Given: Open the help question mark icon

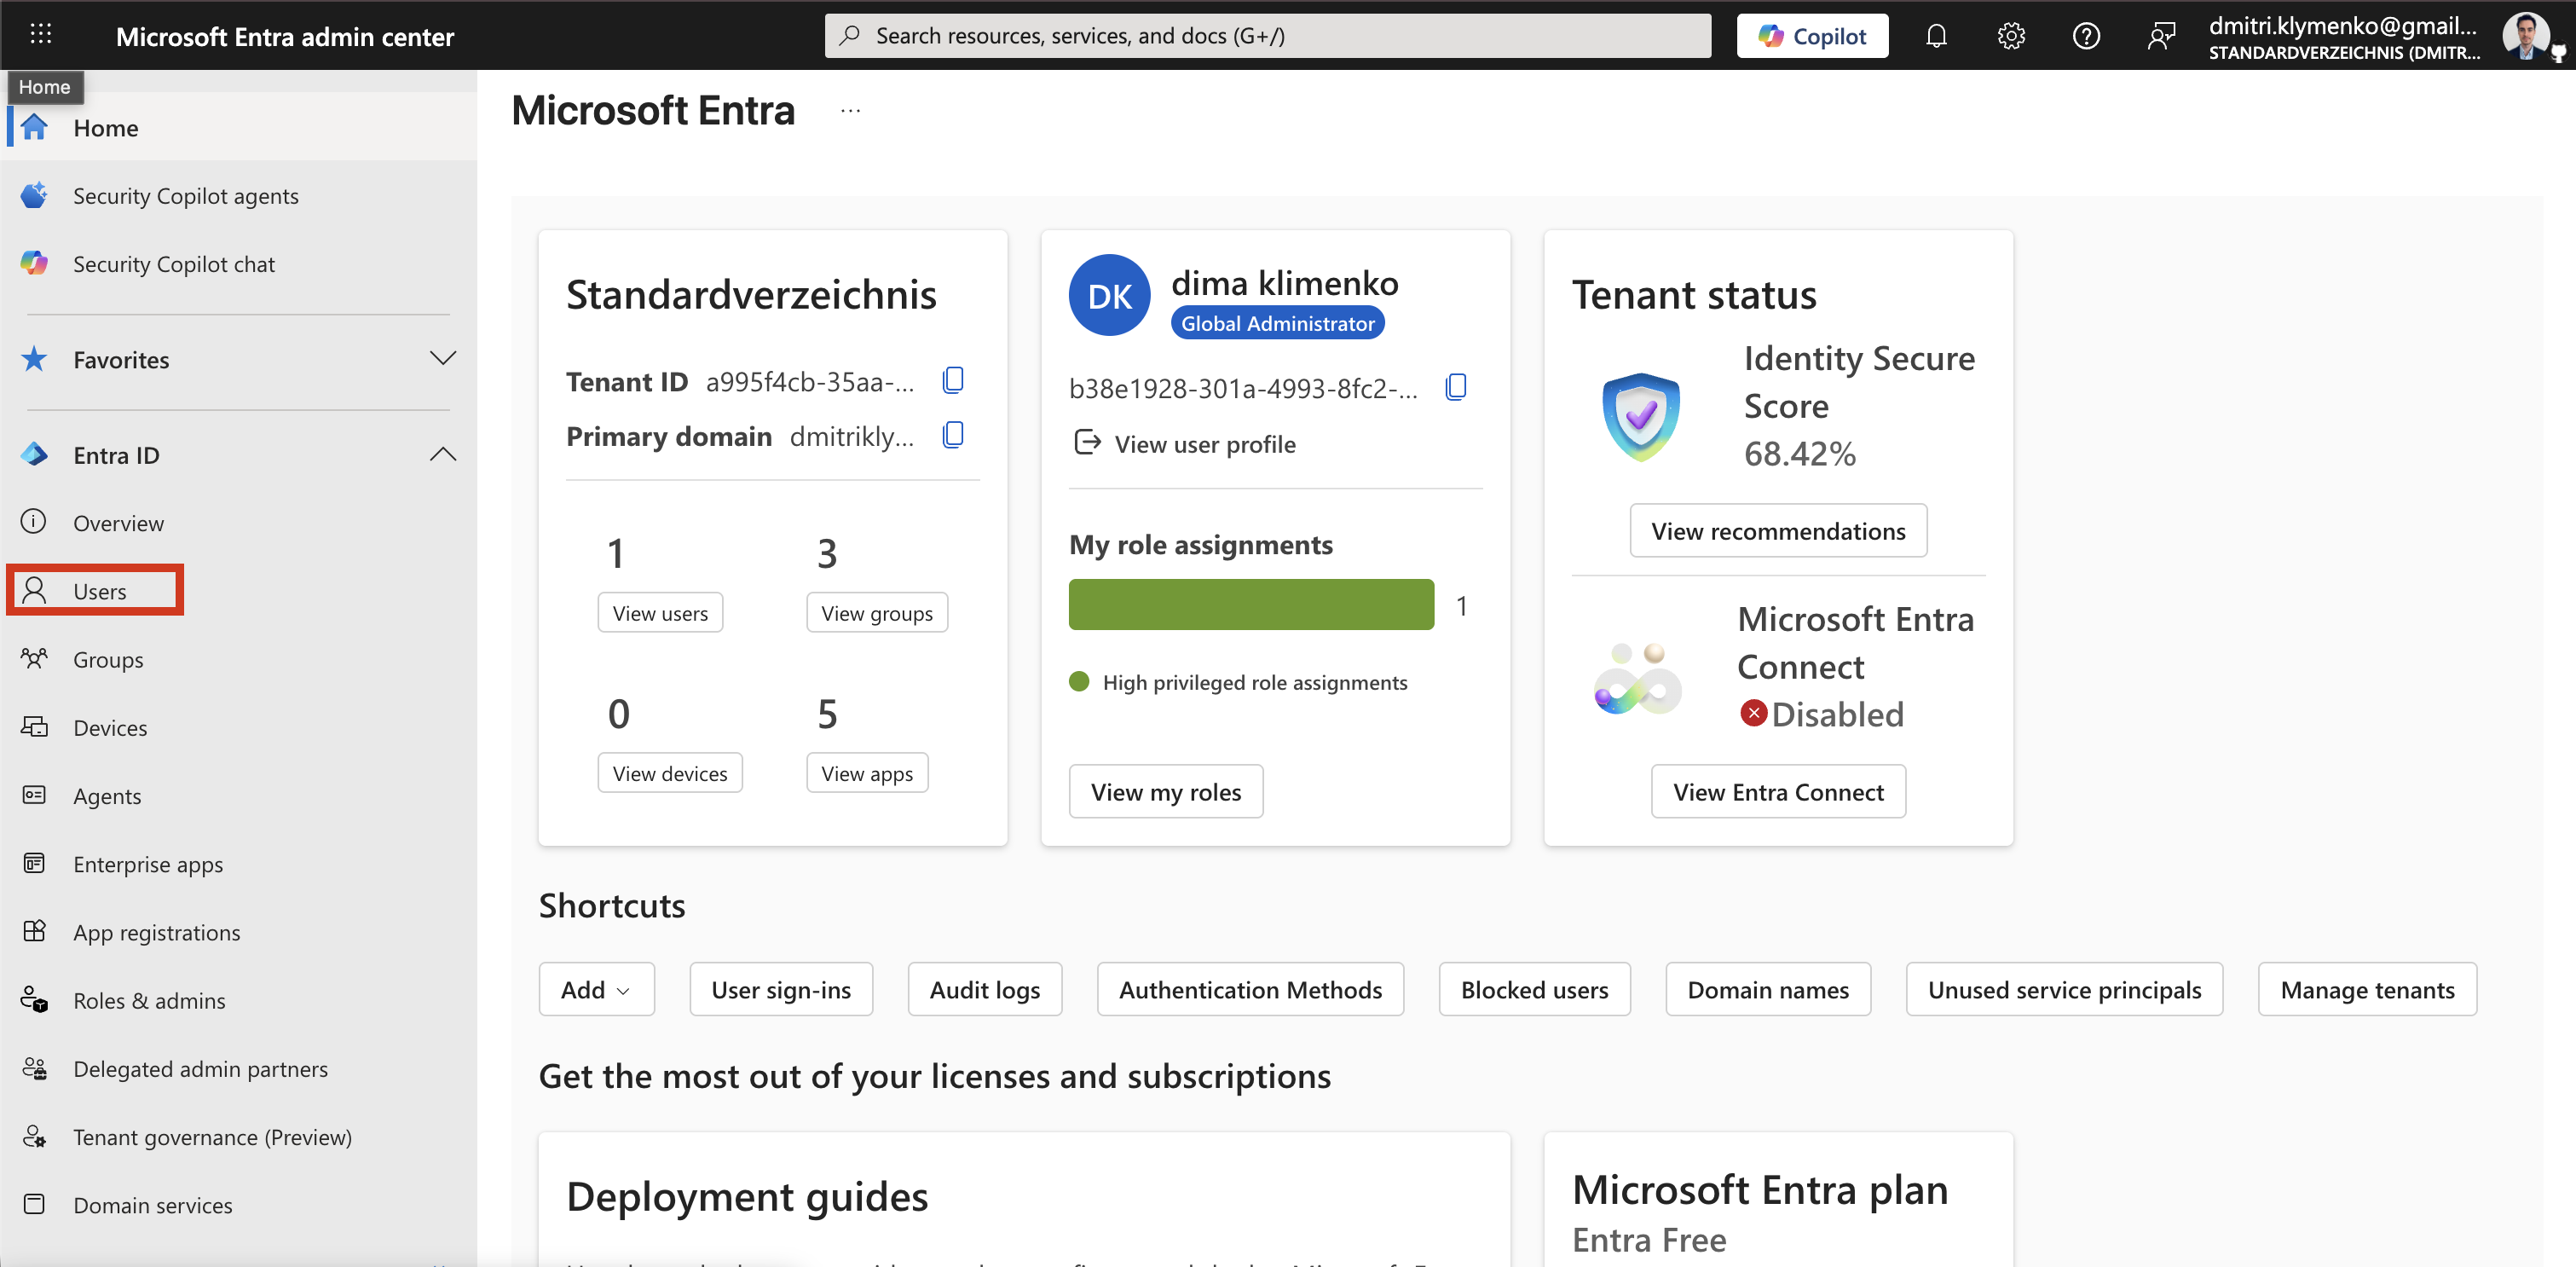Looking at the screenshot, I should click(2086, 36).
